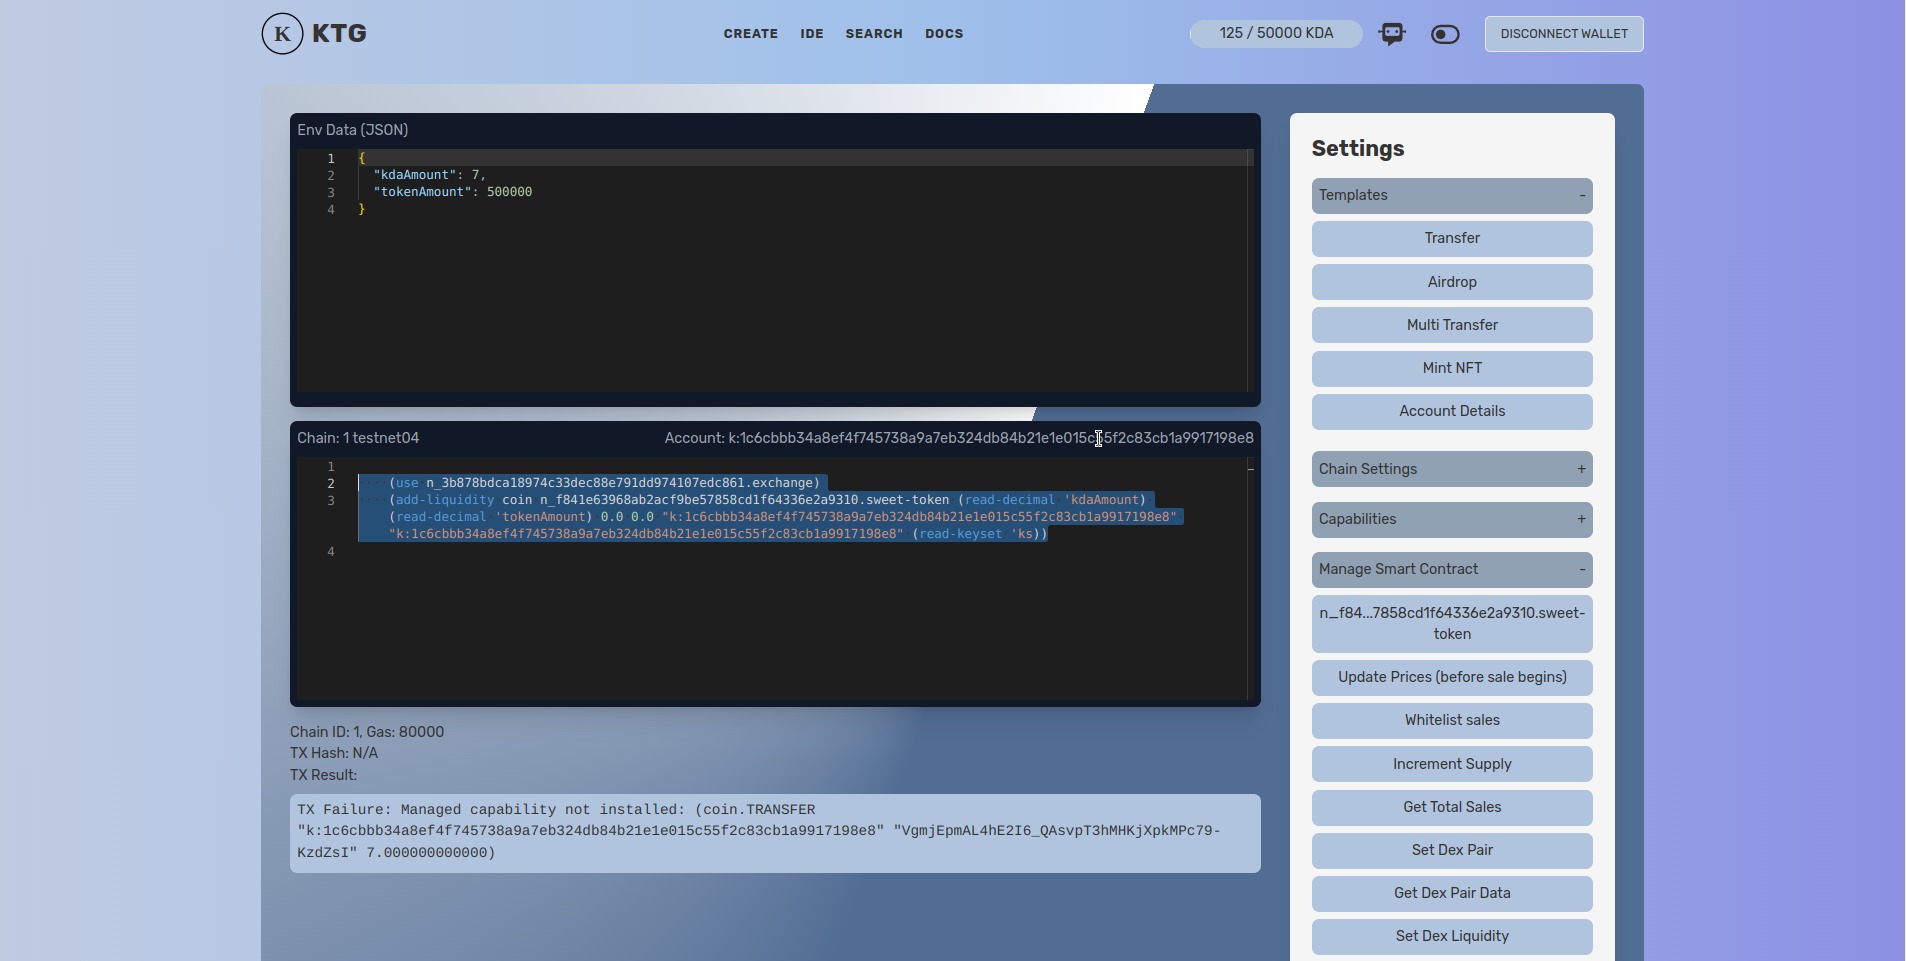
Task: Click the Get Total Sales button
Action: click(1452, 807)
